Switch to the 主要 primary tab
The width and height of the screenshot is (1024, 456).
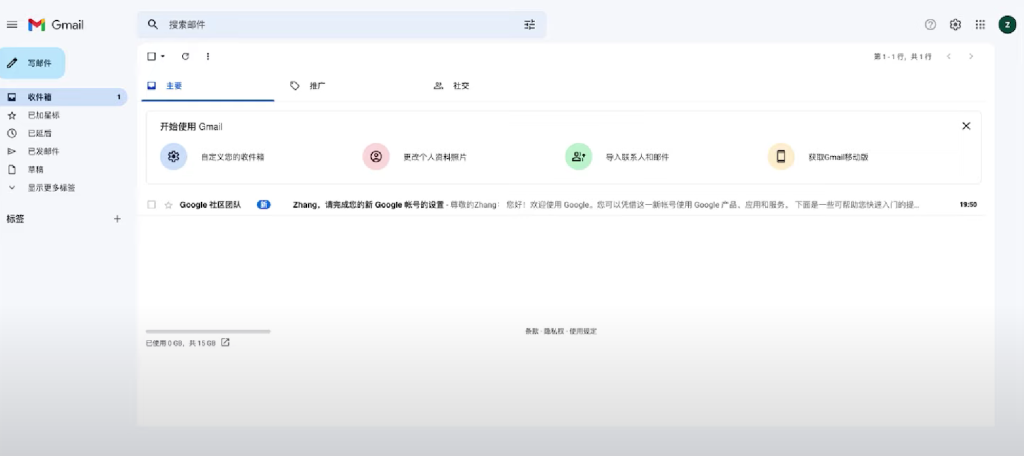(208, 86)
